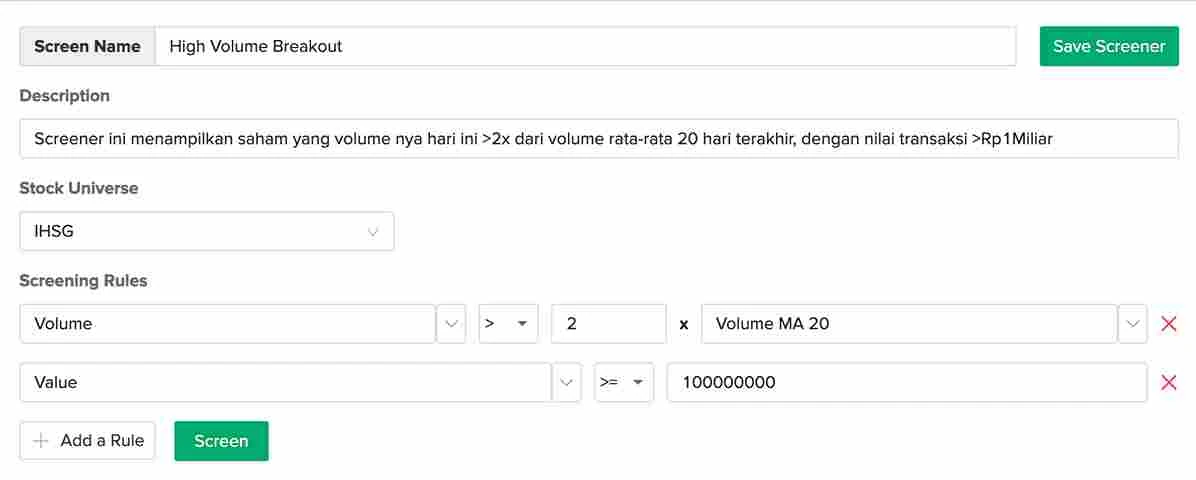Open the IHSG Stock Universe dropdown

pos(206,231)
